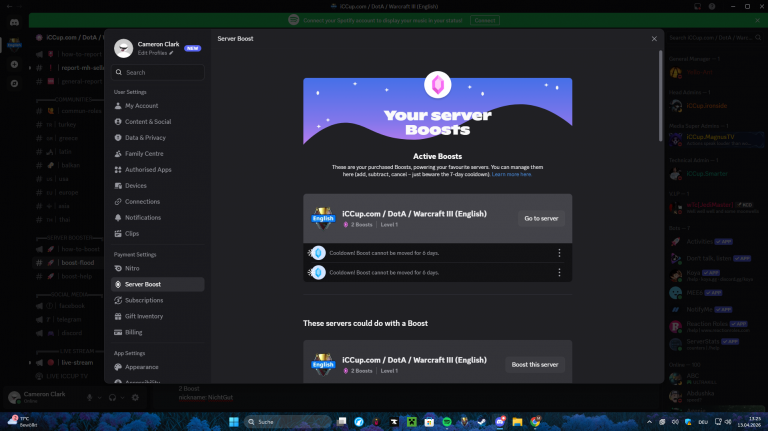The image size is (768, 431).
Task: Click the Discord help question-mark icon
Action: [712, 6]
